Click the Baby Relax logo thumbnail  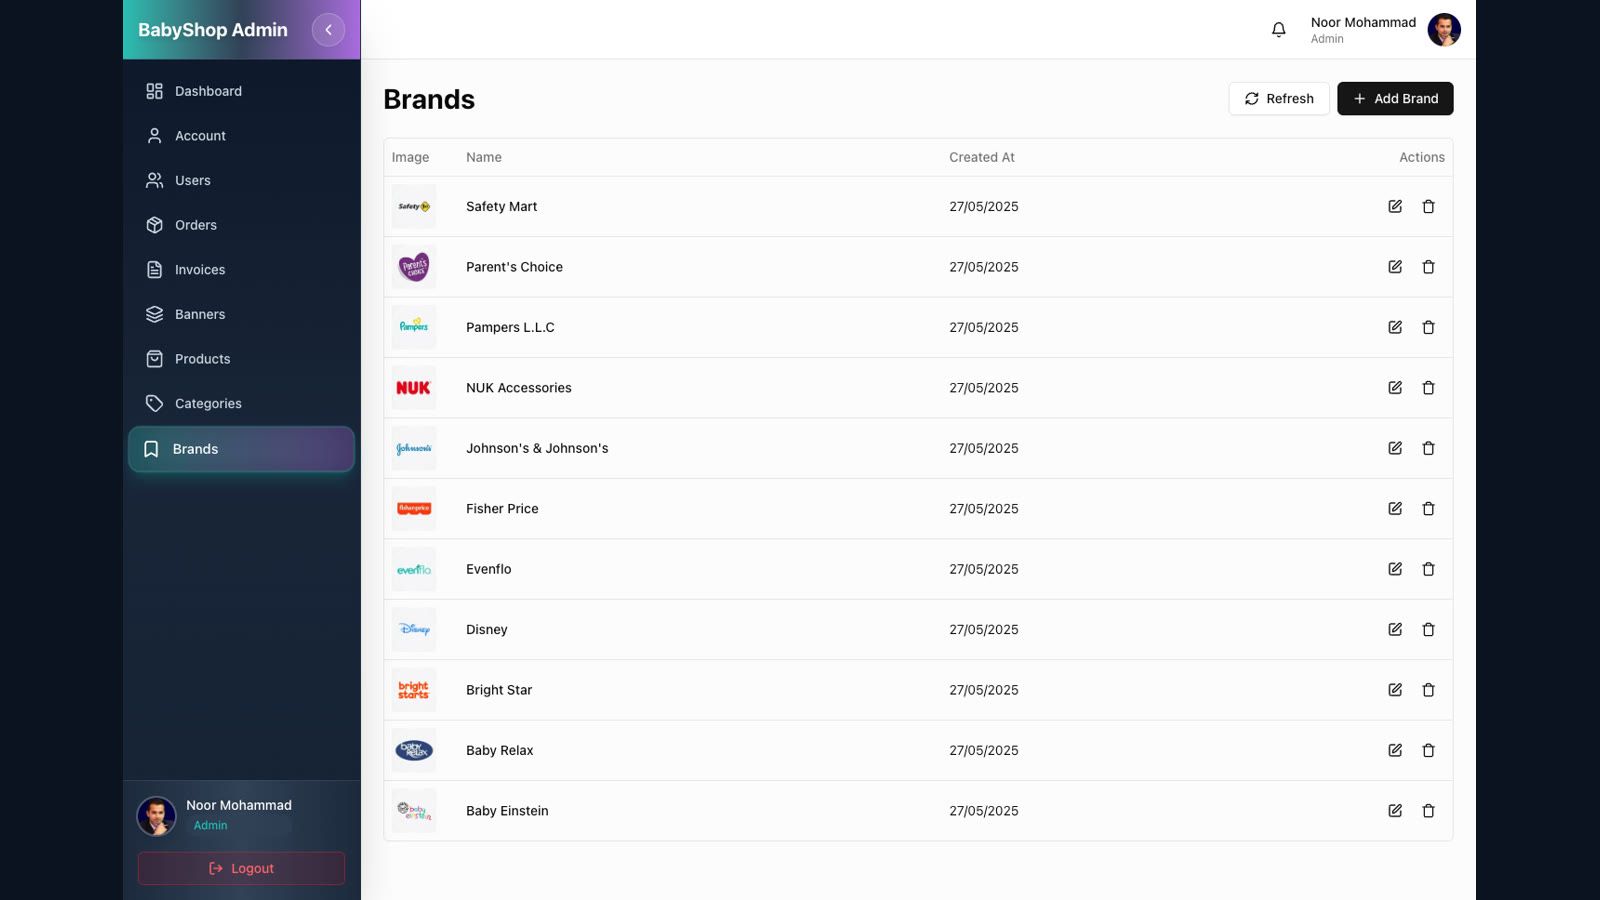tap(414, 750)
